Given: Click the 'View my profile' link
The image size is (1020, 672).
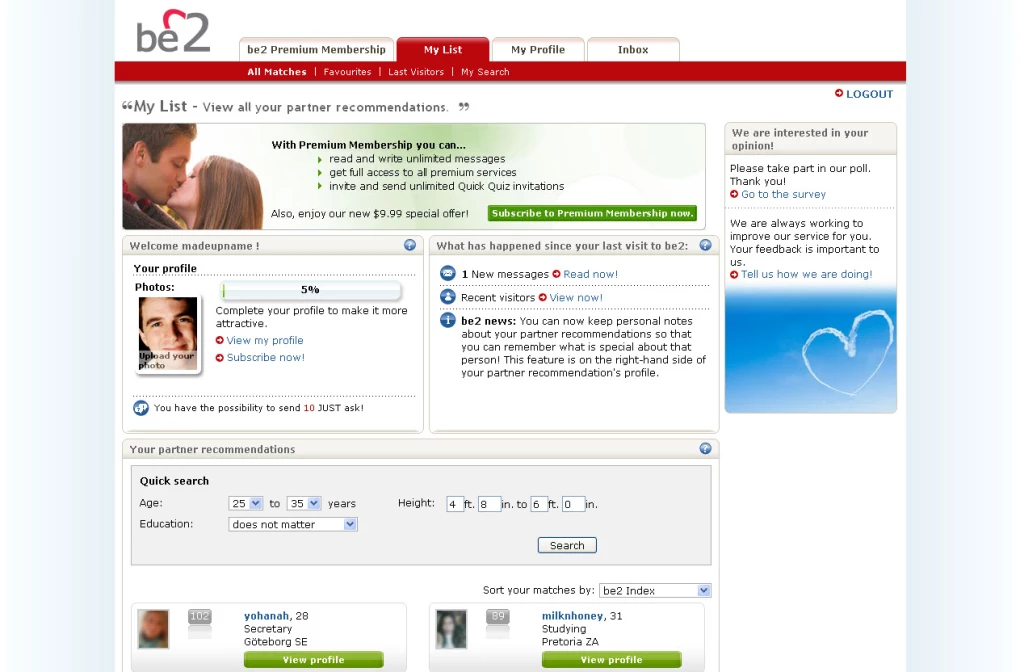Looking at the screenshot, I should pyautogui.click(x=265, y=340).
